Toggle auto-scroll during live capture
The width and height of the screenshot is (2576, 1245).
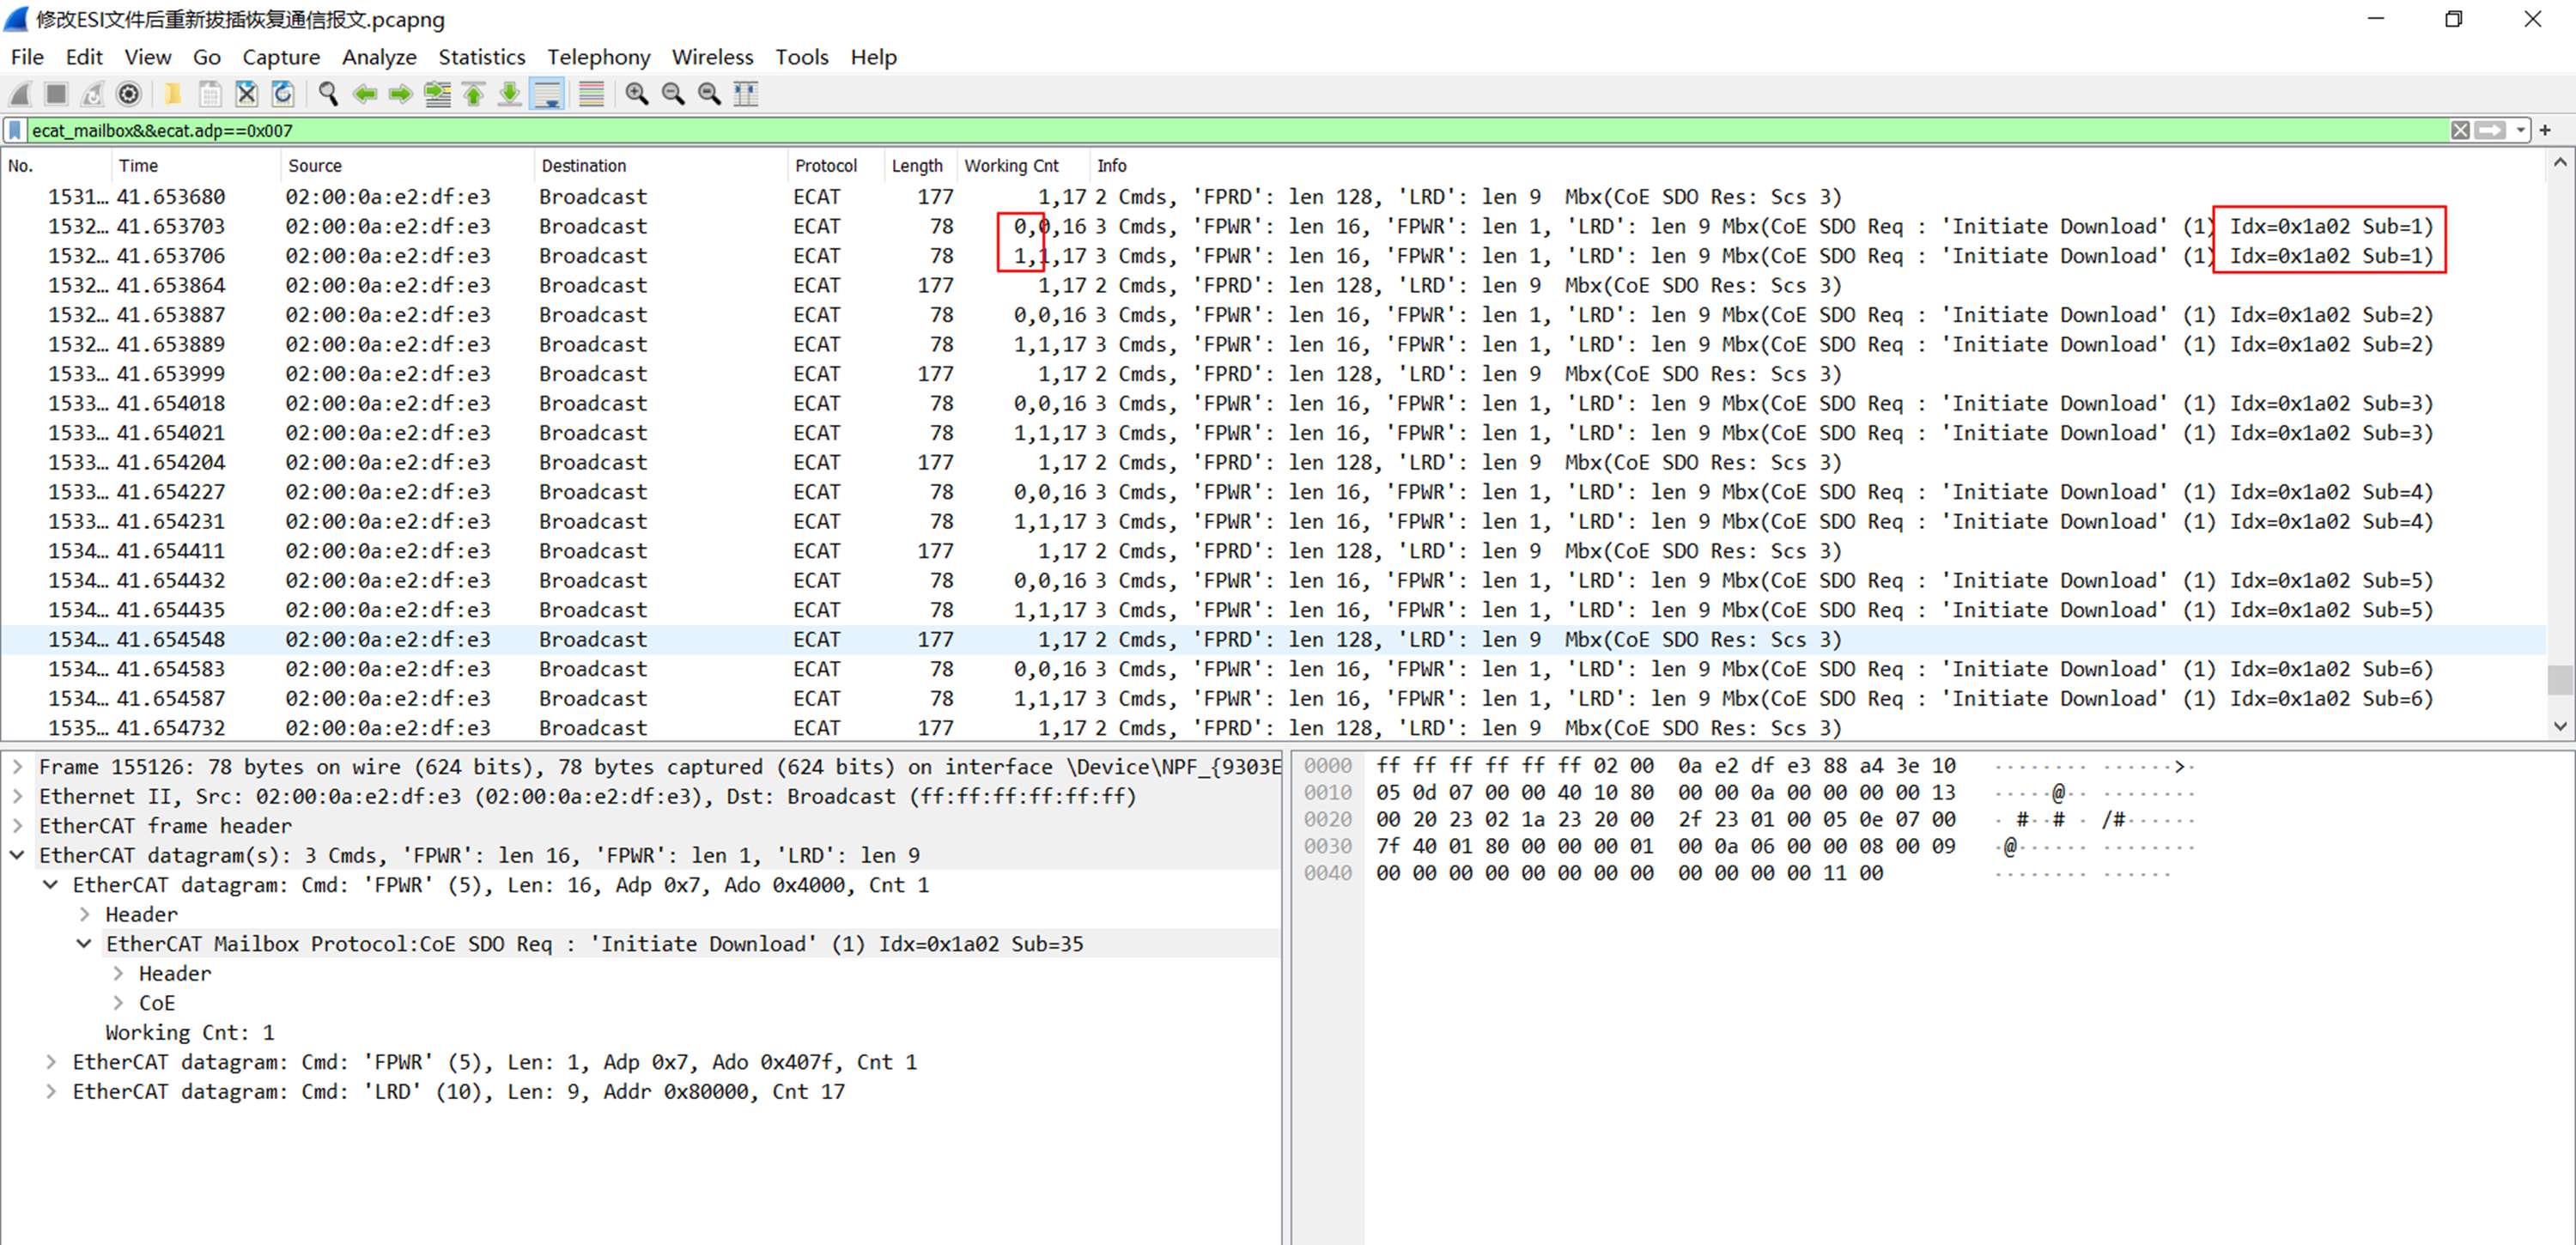[x=548, y=94]
